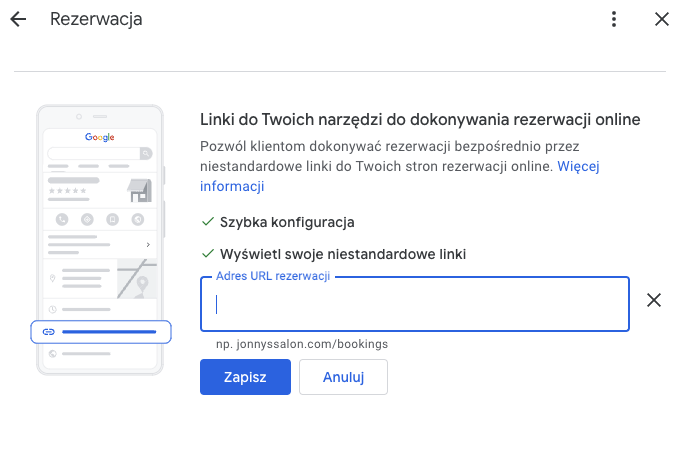Open the three-dot more options menu
This screenshot has height=449, width=684.
click(x=614, y=19)
